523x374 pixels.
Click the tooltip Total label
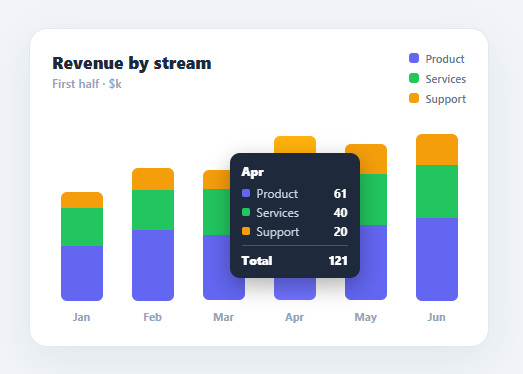[x=257, y=261]
